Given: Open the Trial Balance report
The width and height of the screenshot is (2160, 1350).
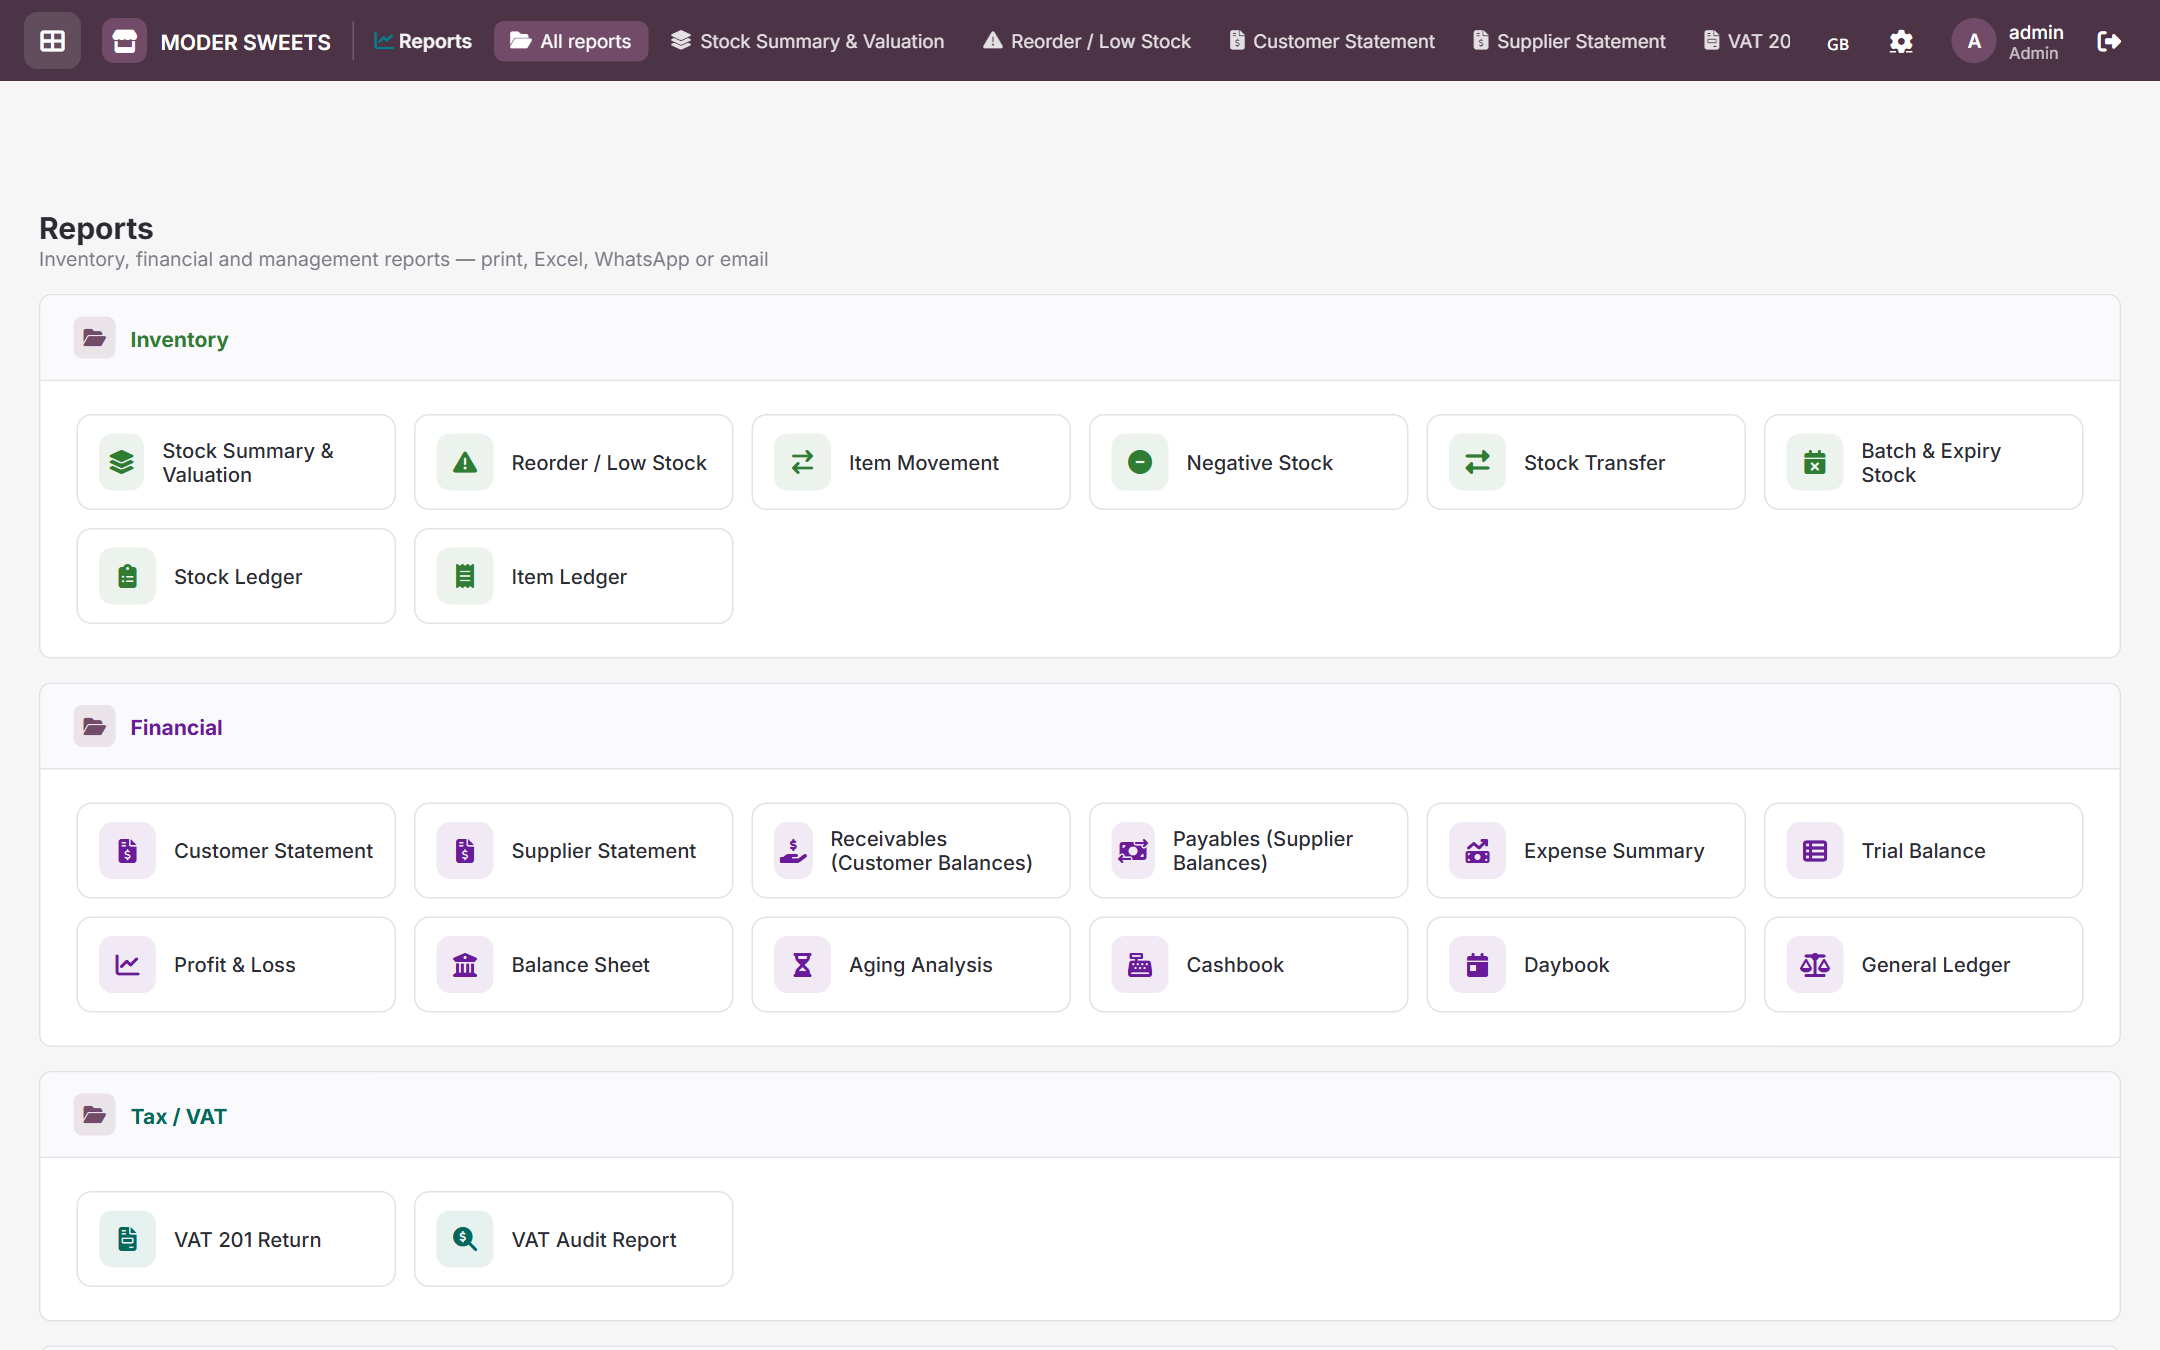Looking at the screenshot, I should (x=1923, y=851).
